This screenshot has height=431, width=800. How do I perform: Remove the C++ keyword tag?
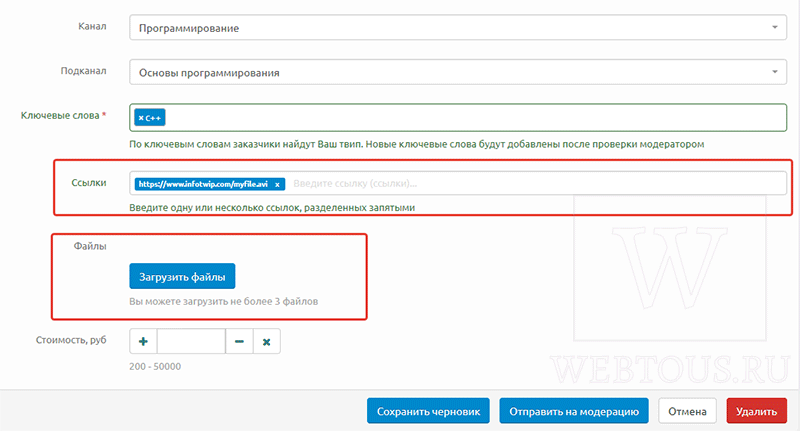tap(141, 118)
